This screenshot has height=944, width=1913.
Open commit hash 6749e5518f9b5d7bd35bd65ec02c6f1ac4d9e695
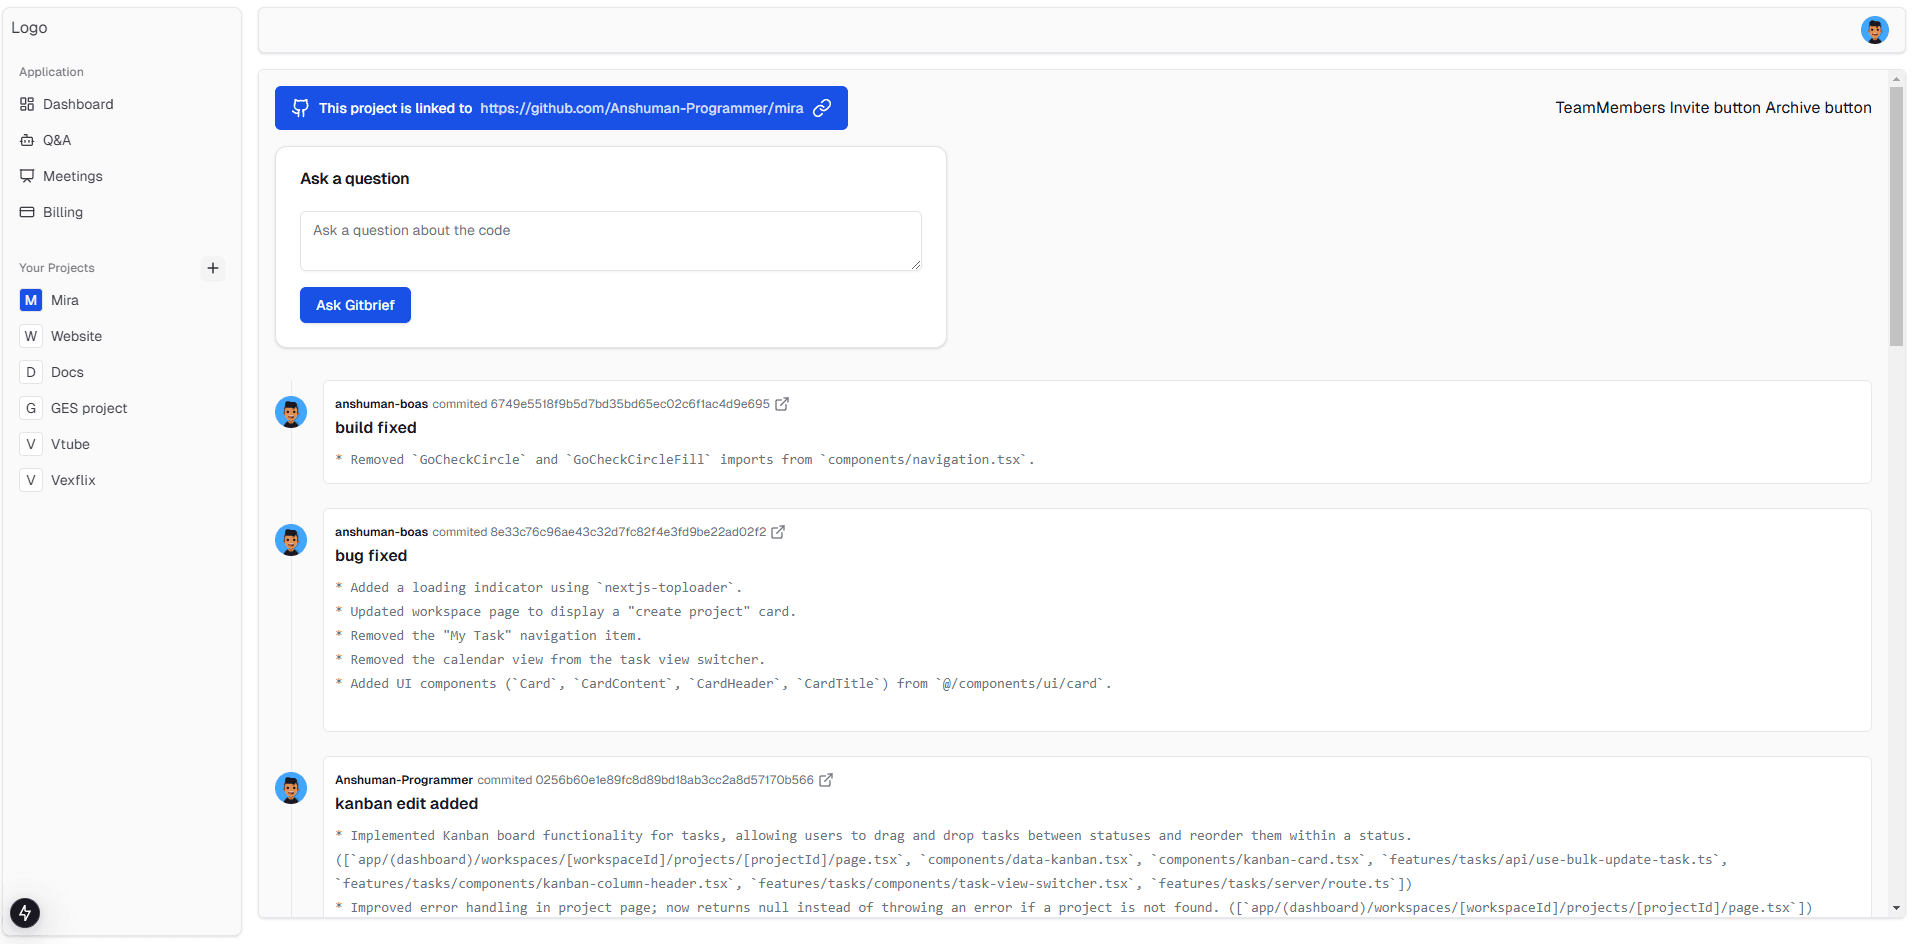point(630,404)
